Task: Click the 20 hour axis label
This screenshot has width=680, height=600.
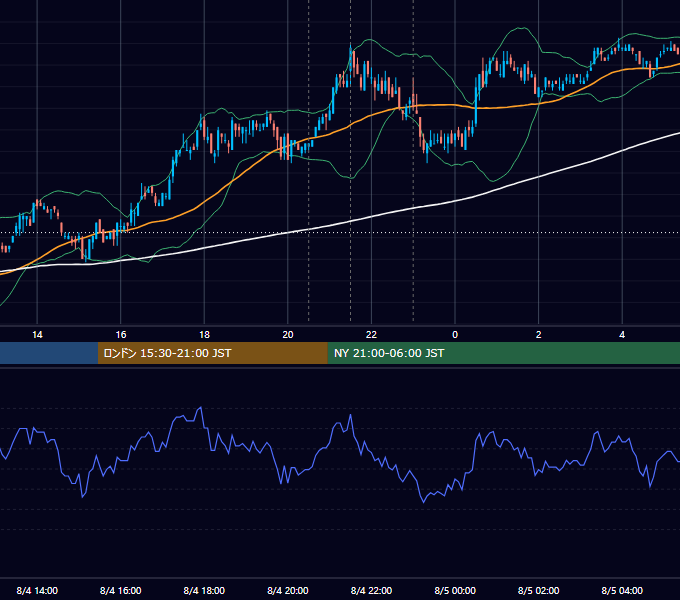Action: 288,335
